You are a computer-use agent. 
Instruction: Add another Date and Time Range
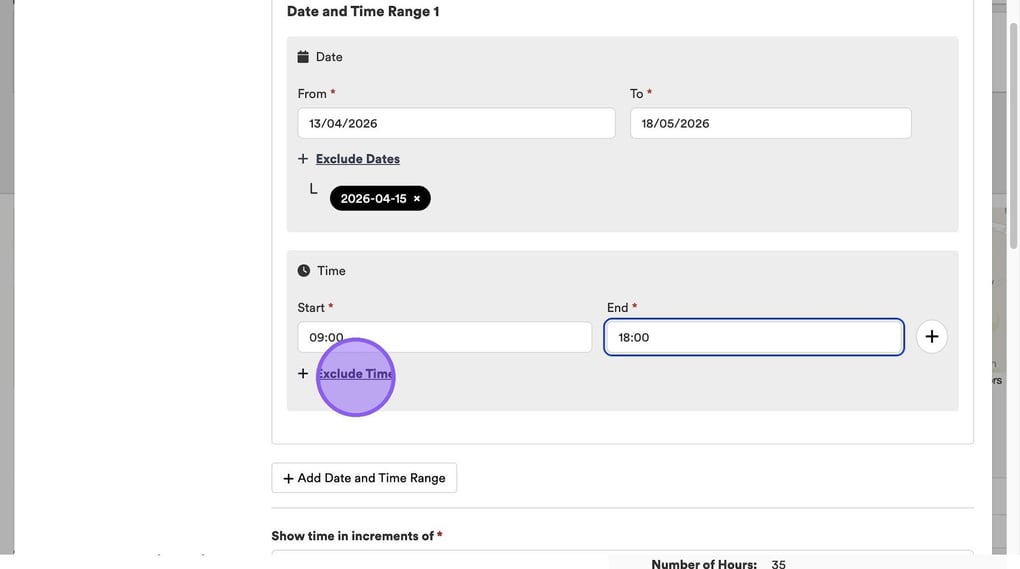[x=364, y=478]
